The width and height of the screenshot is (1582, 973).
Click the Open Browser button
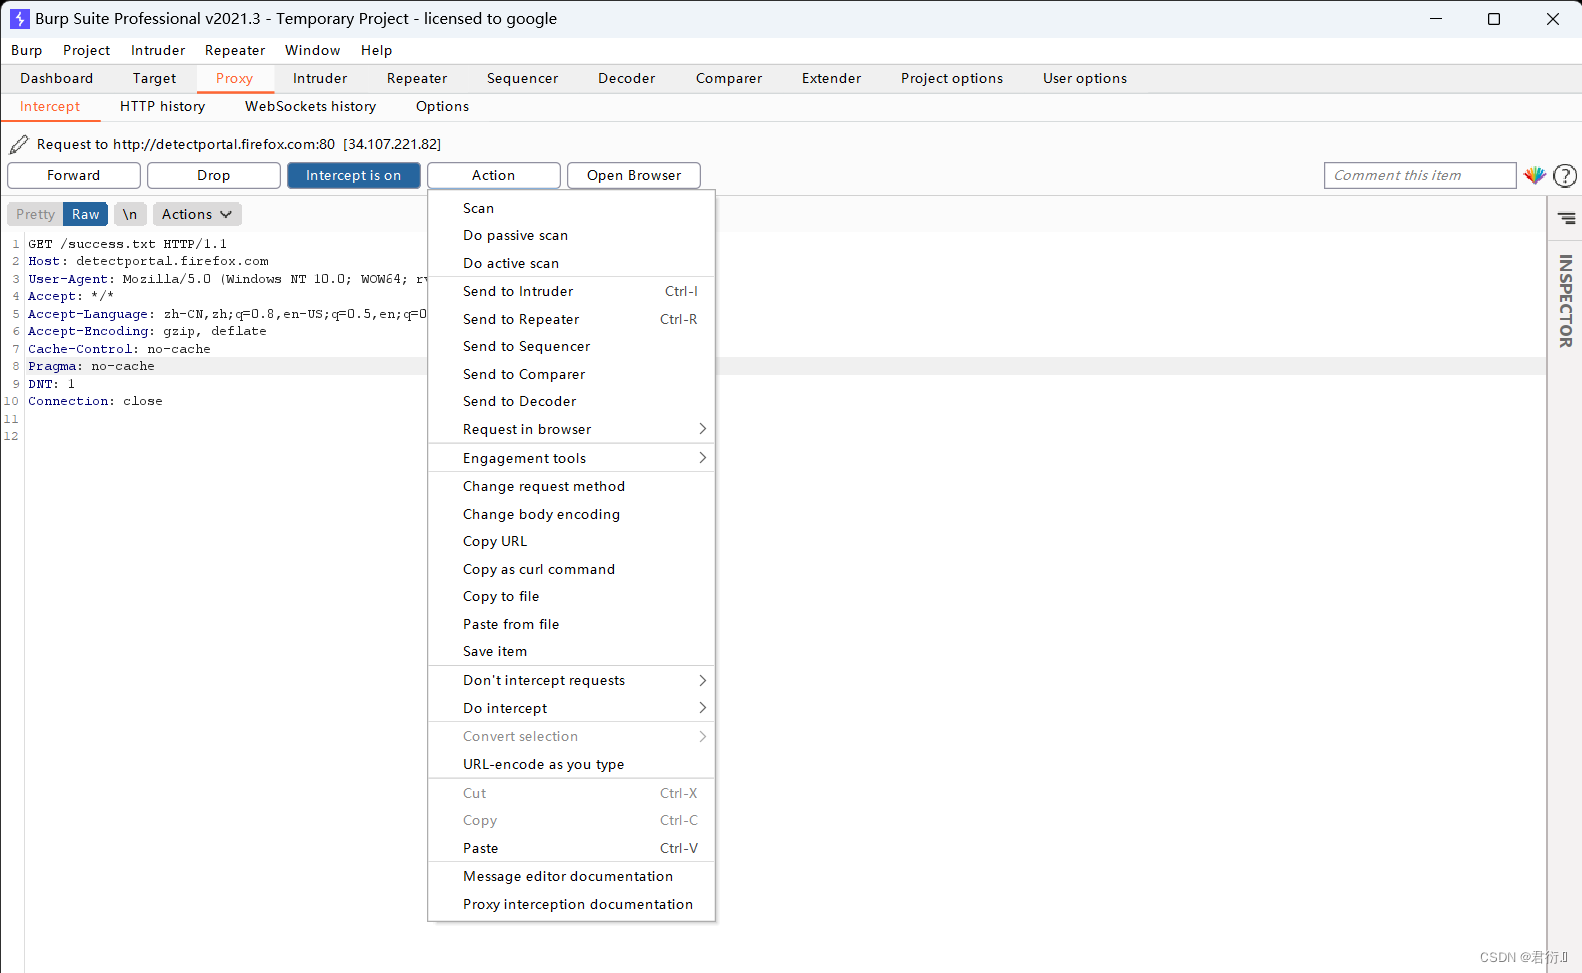[634, 175]
